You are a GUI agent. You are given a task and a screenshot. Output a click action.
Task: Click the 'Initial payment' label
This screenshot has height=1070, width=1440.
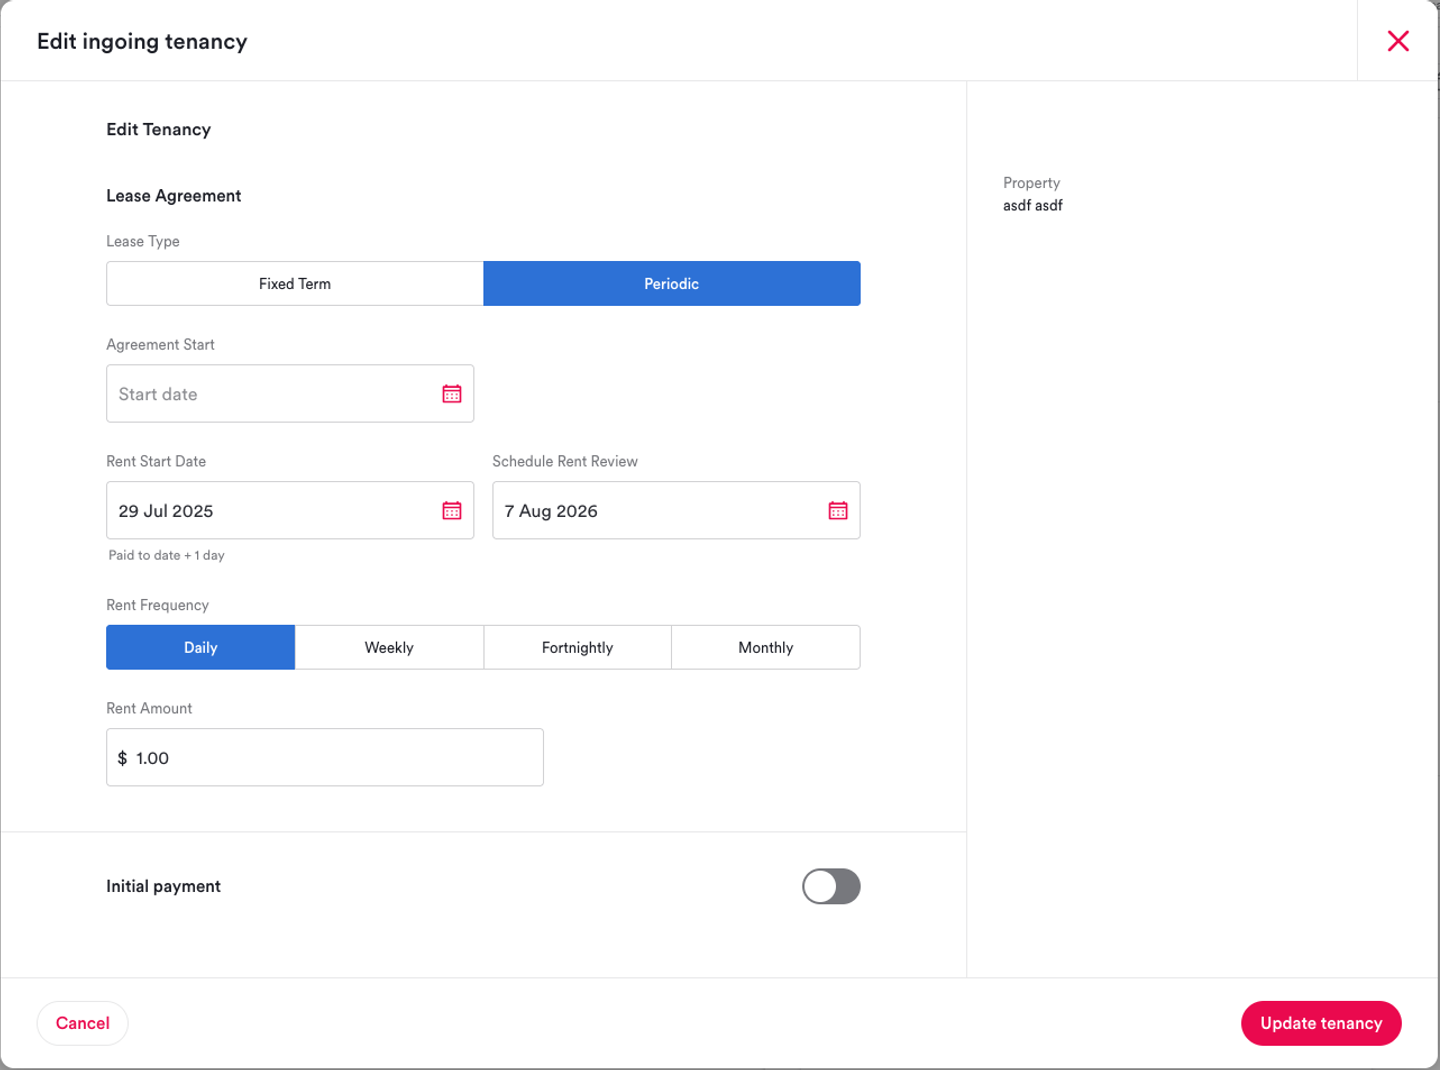coord(164,887)
